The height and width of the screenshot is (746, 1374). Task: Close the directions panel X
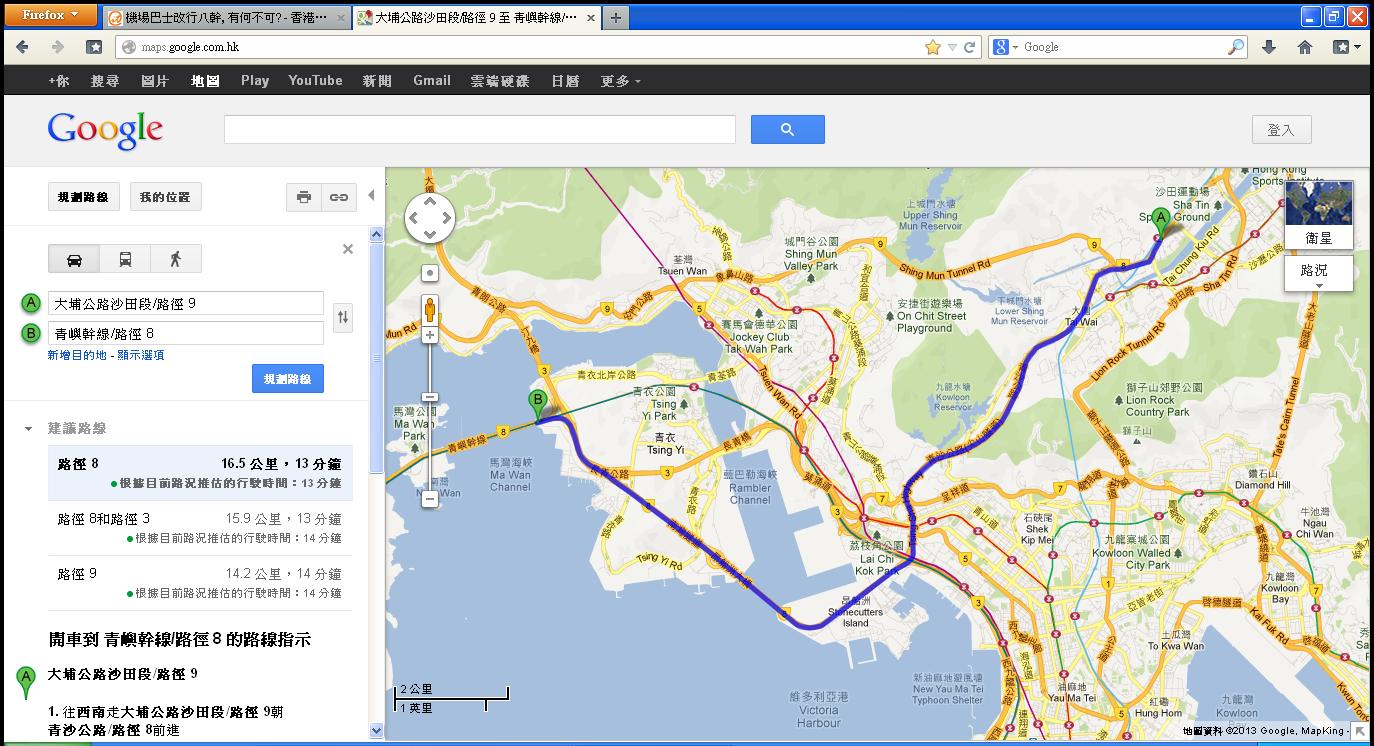(x=348, y=249)
